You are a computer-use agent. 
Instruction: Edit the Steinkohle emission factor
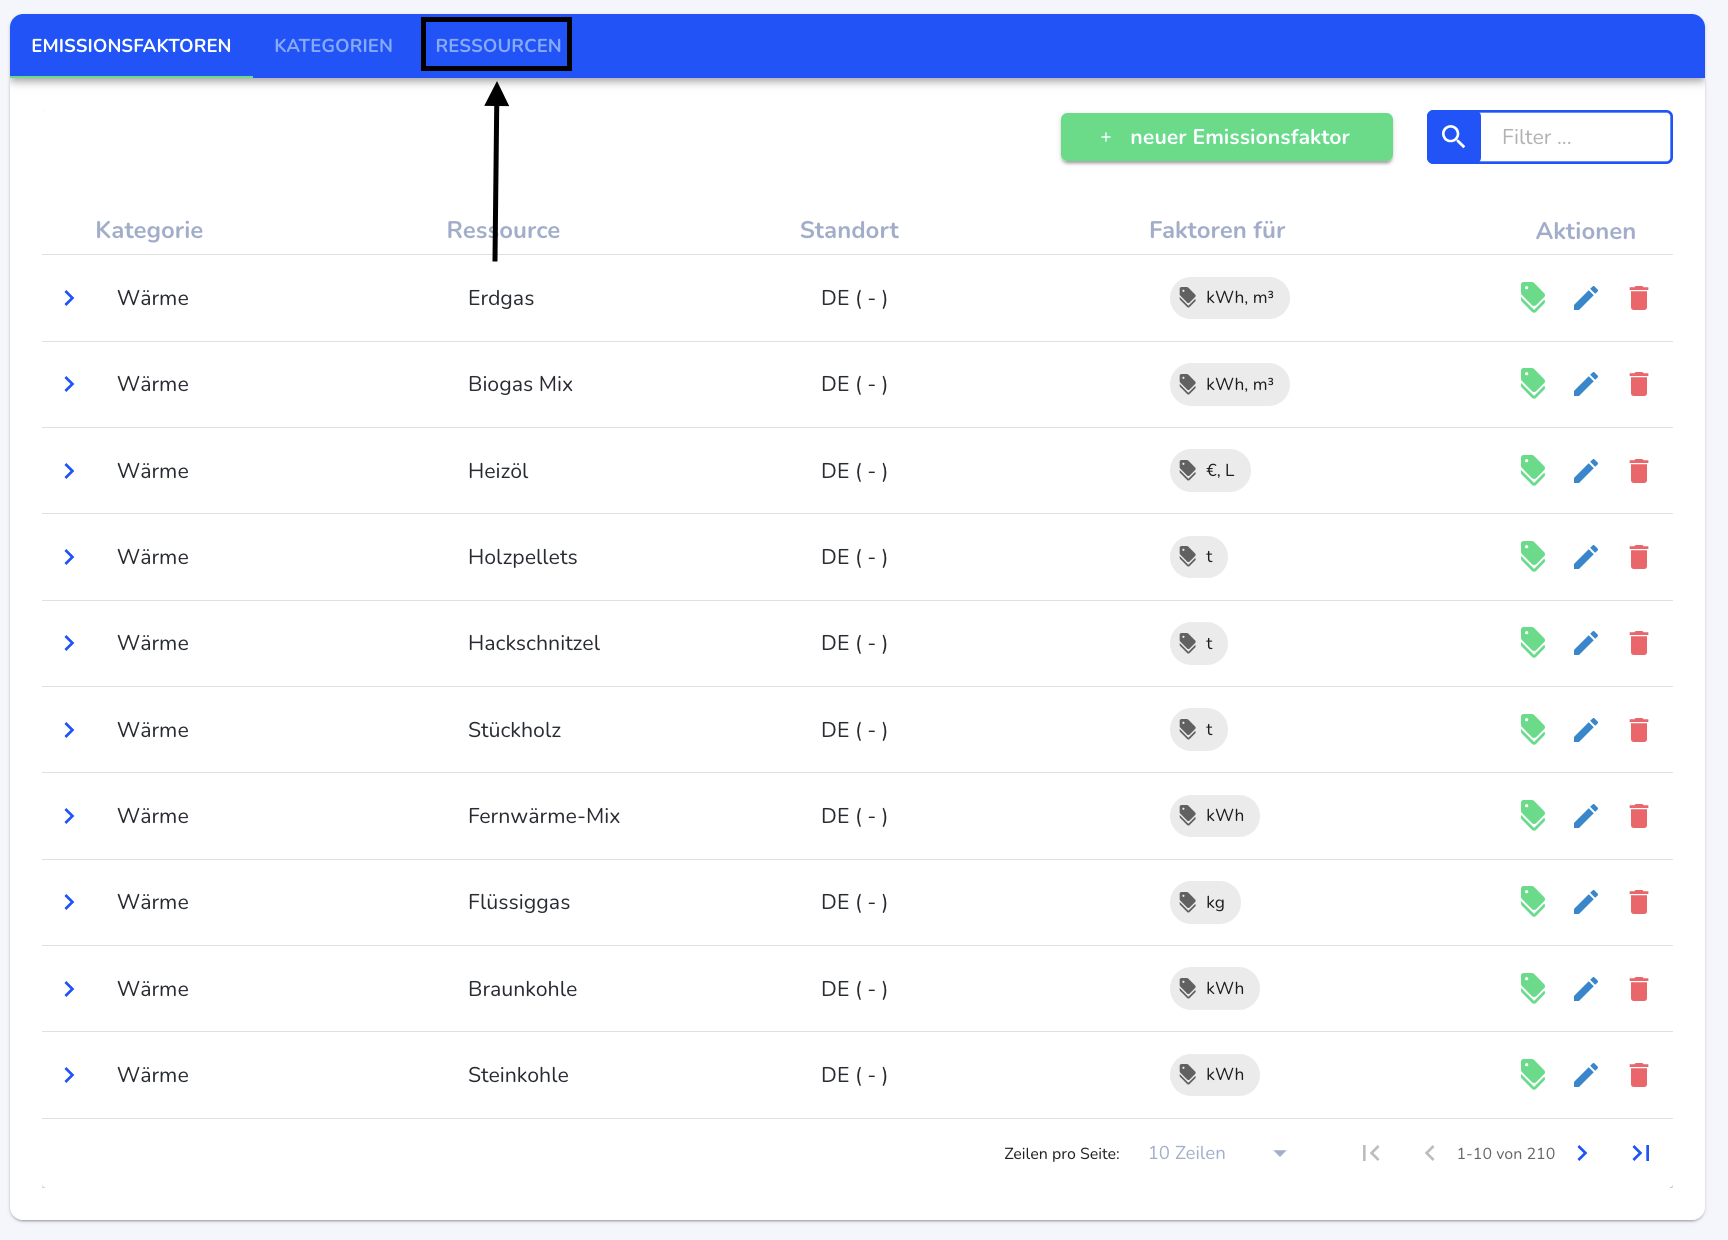[x=1586, y=1075]
